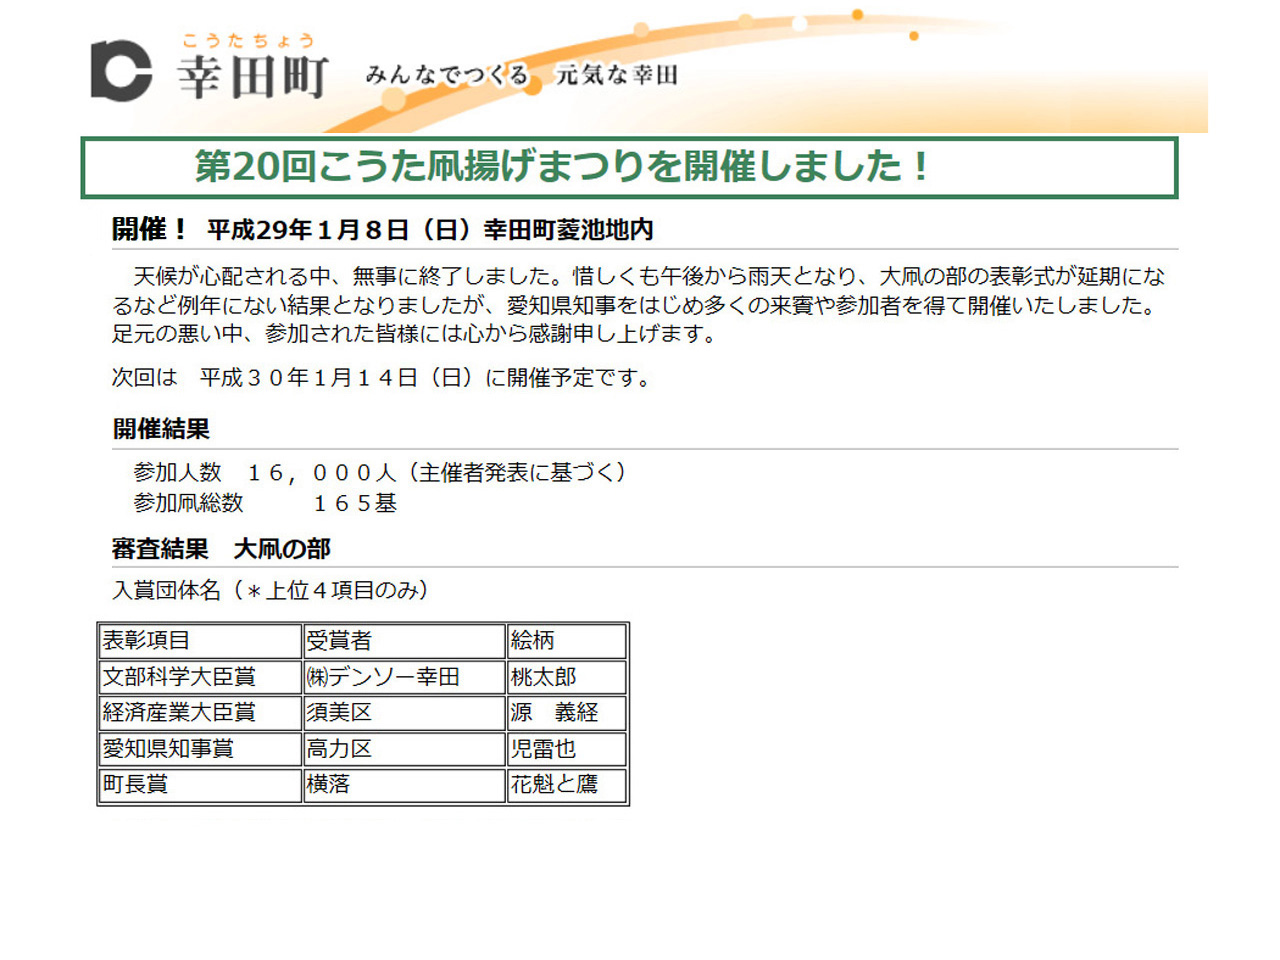Viewport: 1280px width, 960px height.
Task: Click the 花魁と鷹 design cell
Action: pyautogui.click(x=566, y=785)
